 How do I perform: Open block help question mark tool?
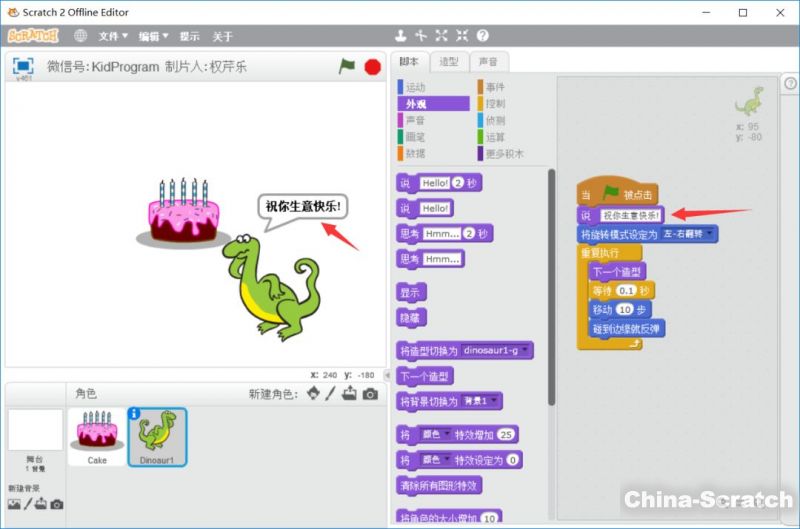point(483,36)
